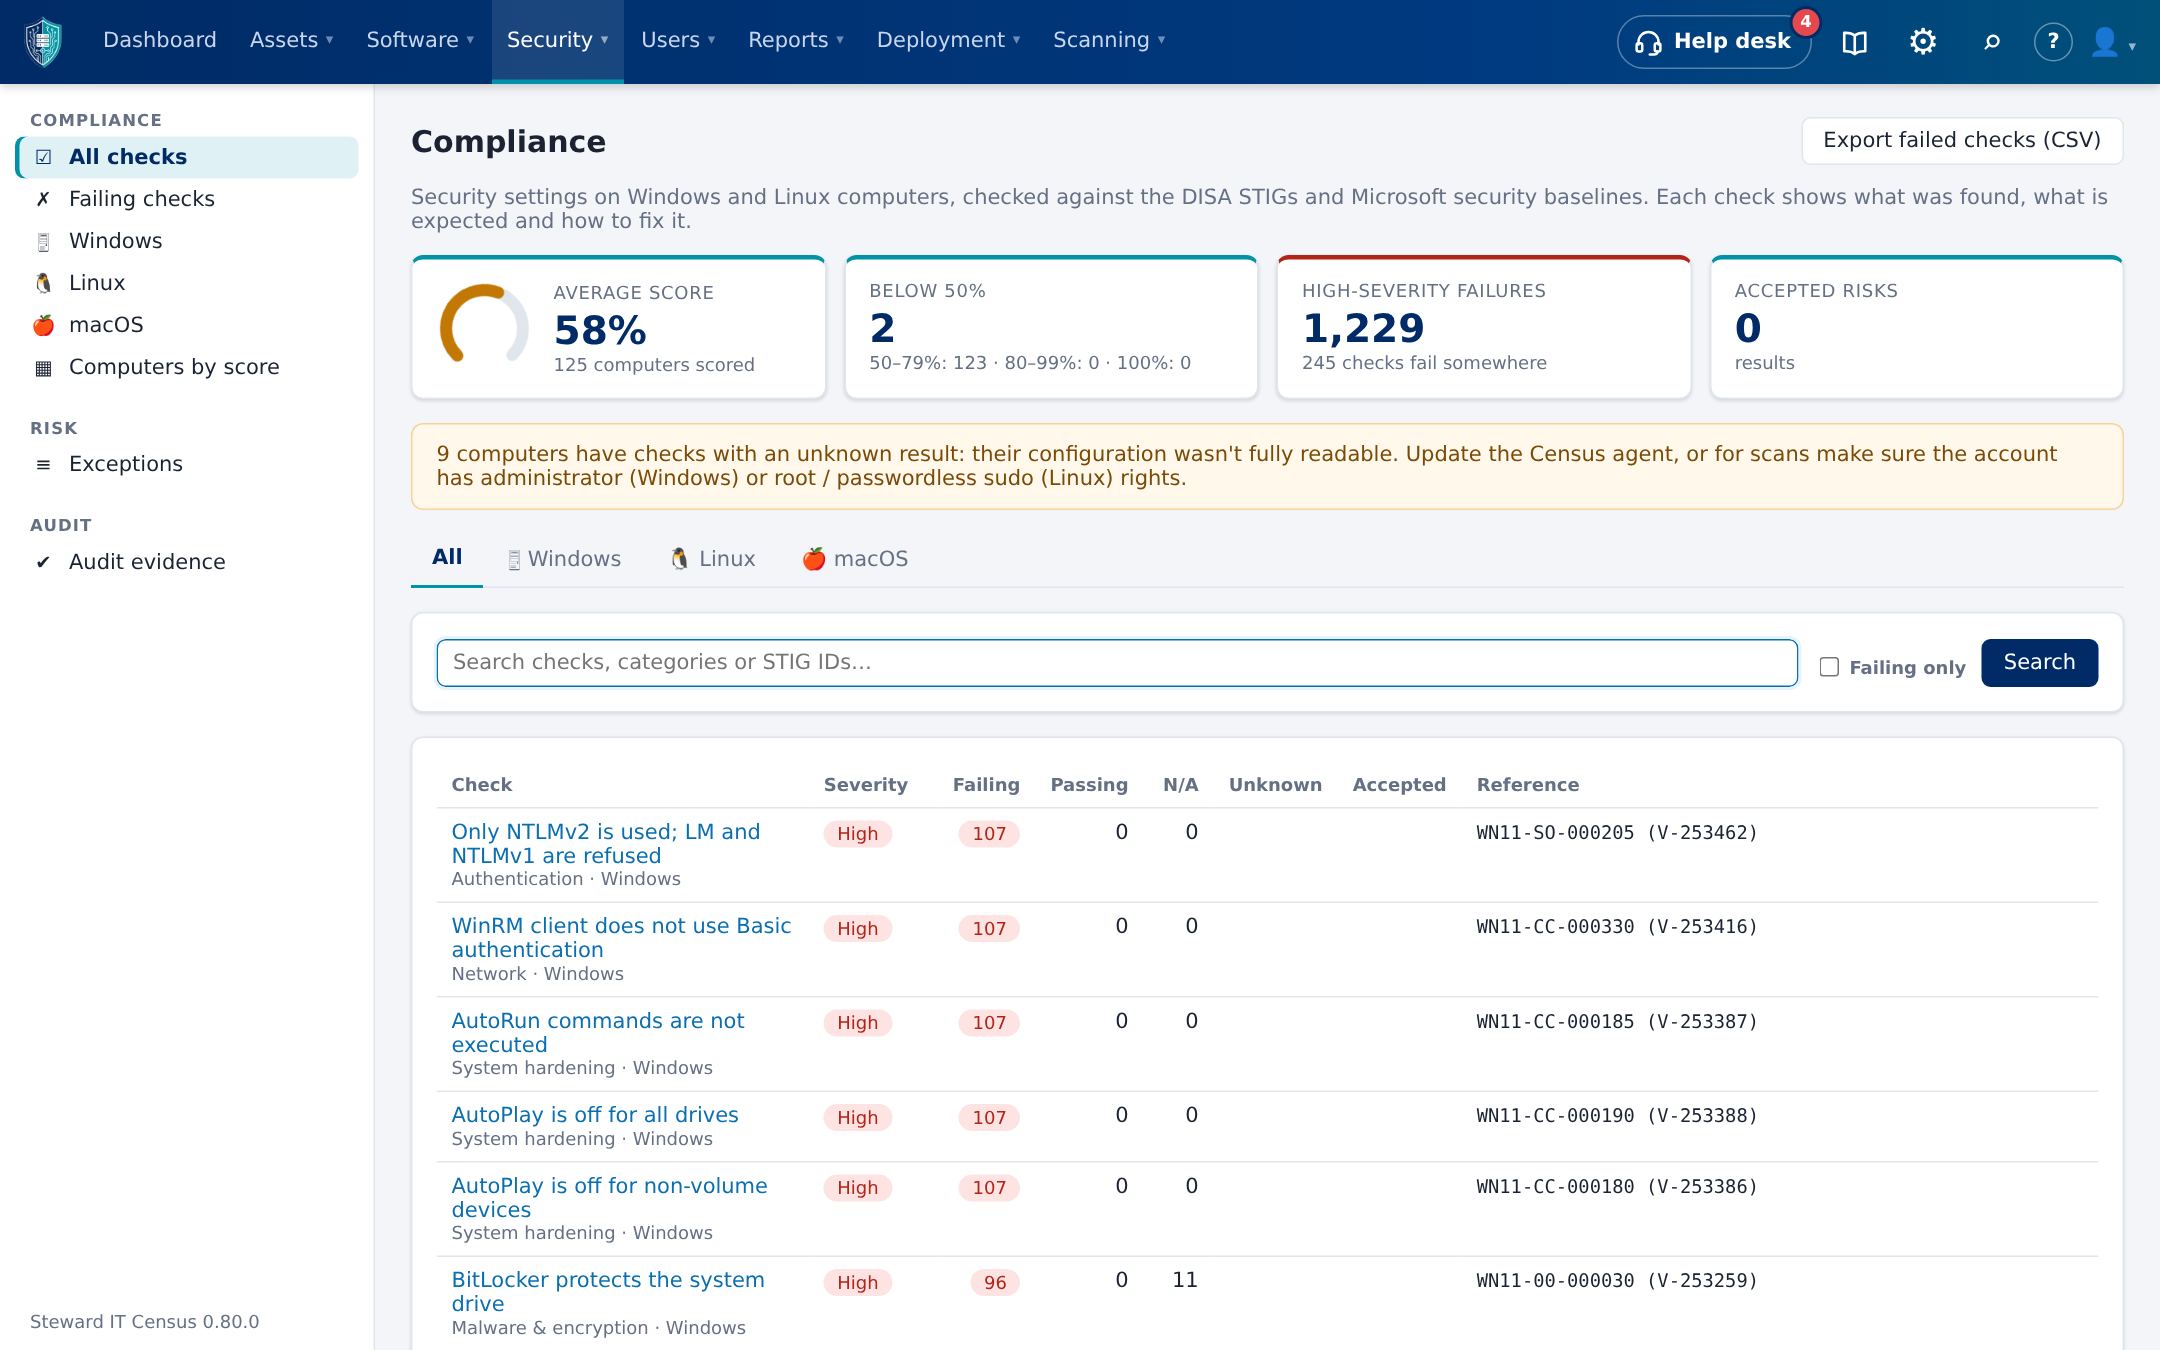This screenshot has height=1350, width=2160.
Task: Expand the Scanning dropdown menu
Action: pyautogui.click(x=1109, y=40)
